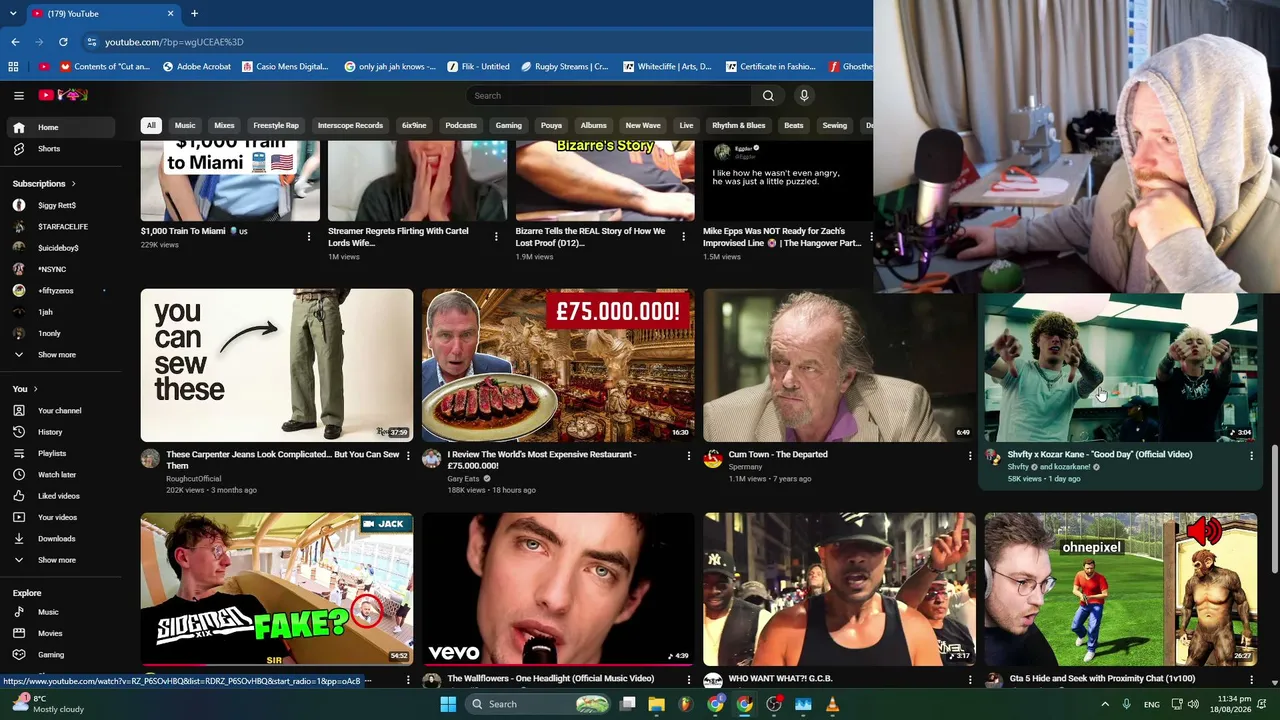Screen dimensions: 1280x720
Task: Click the YouTube search field
Action: pyautogui.click(x=608, y=95)
